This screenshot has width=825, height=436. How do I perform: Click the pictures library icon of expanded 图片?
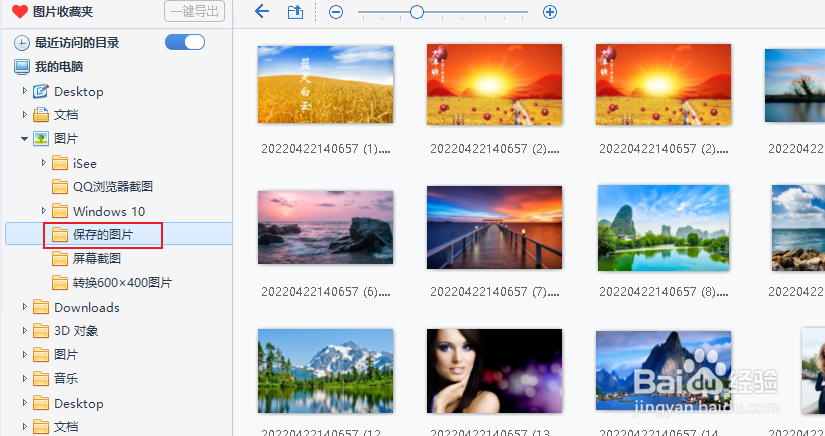[41, 139]
